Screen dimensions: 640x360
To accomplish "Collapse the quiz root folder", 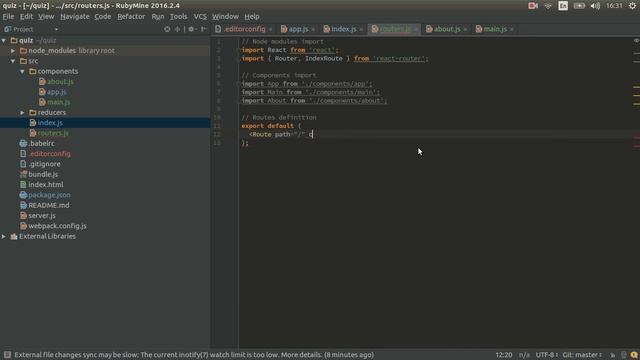I will pyautogui.click(x=4, y=40).
